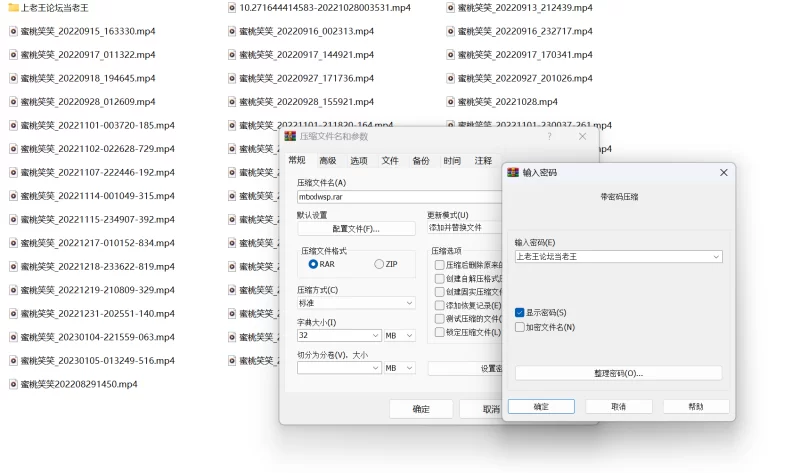
Task: Open the password history dropdown arrow
Action: pos(716,257)
